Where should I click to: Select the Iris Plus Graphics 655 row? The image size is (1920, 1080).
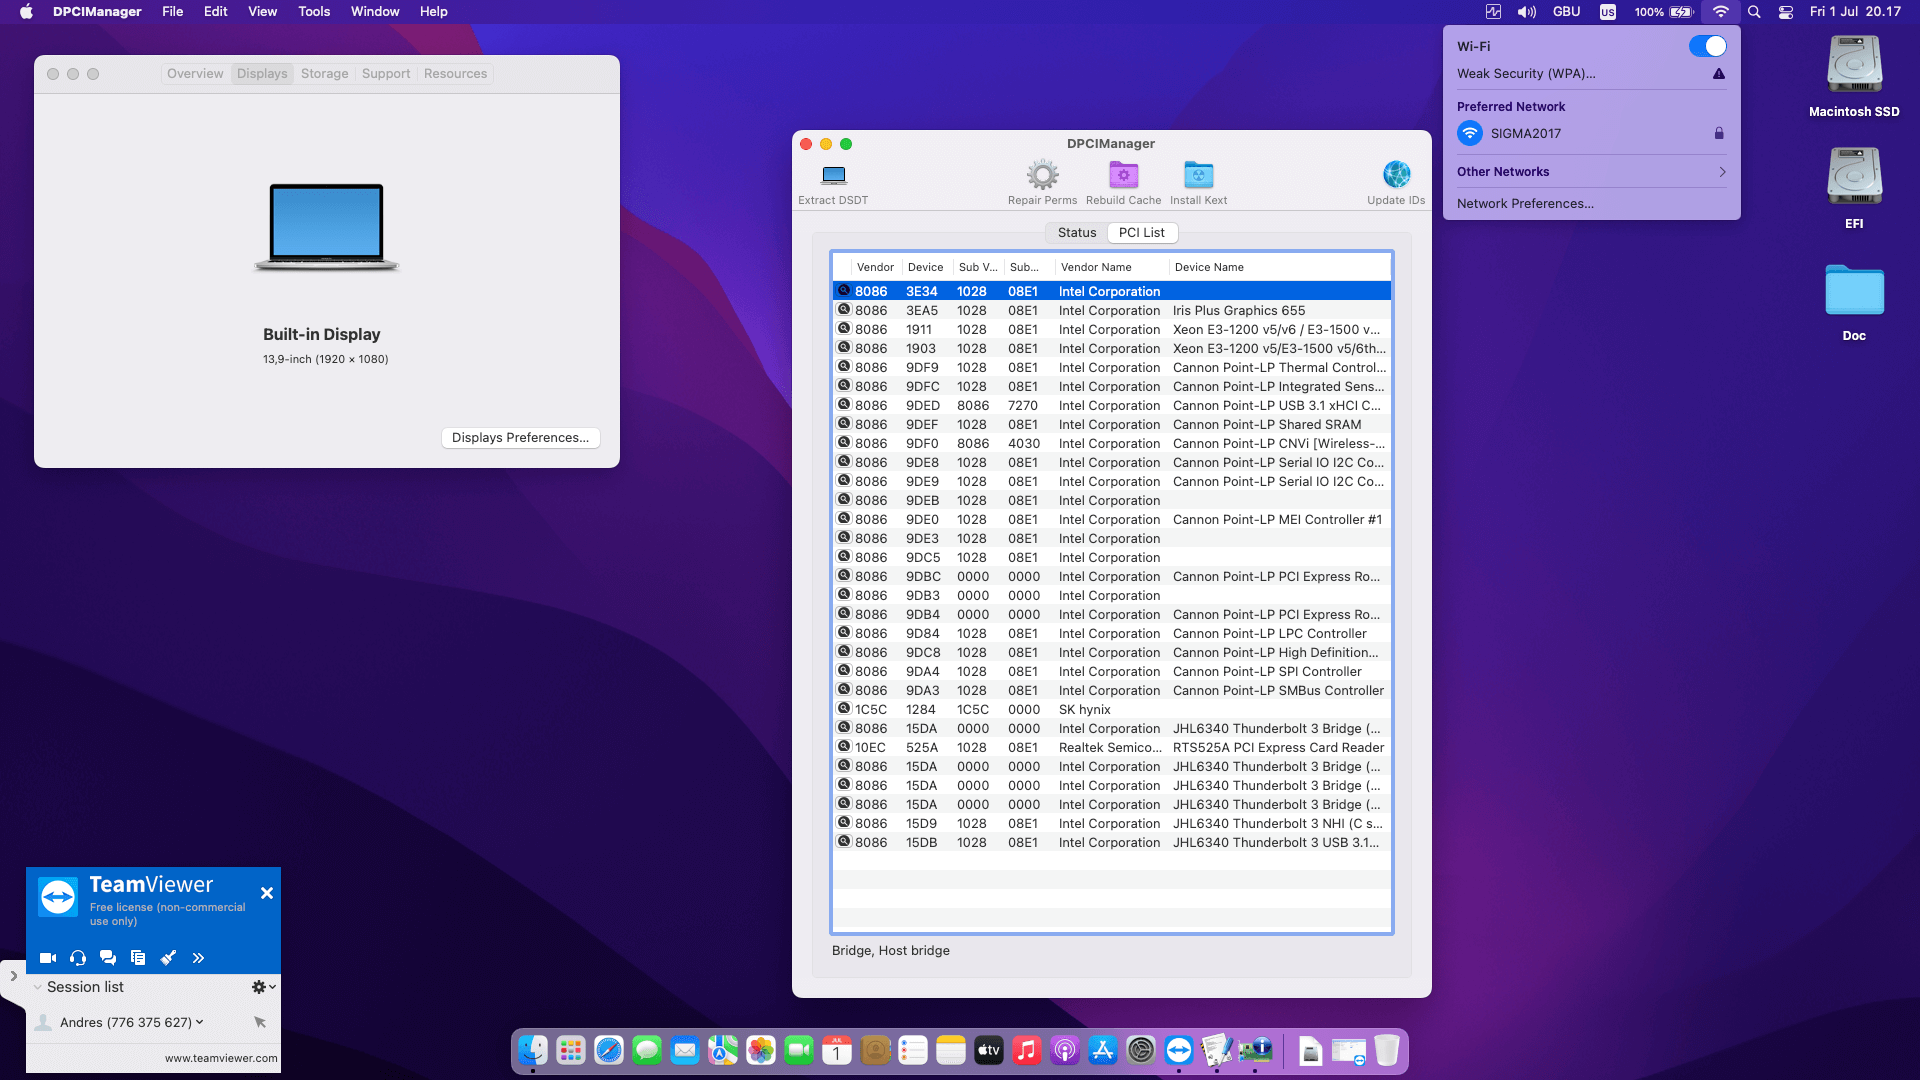pos(1112,311)
